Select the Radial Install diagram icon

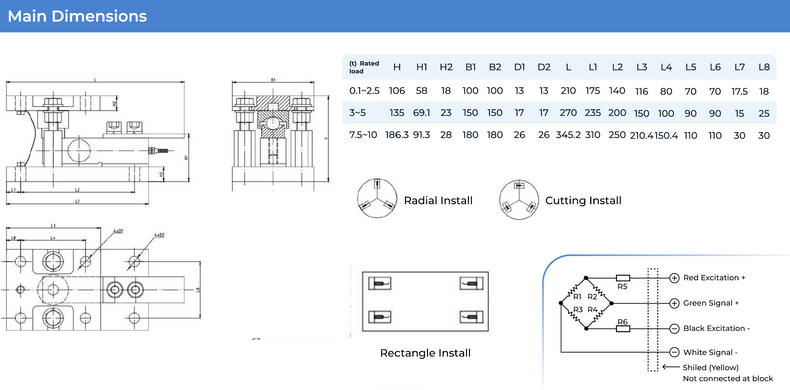pos(376,199)
